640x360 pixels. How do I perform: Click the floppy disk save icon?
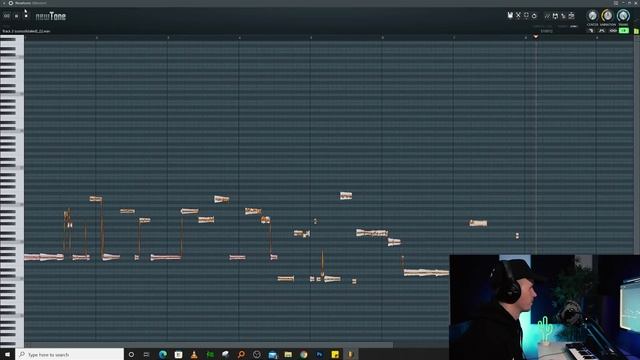point(555,16)
